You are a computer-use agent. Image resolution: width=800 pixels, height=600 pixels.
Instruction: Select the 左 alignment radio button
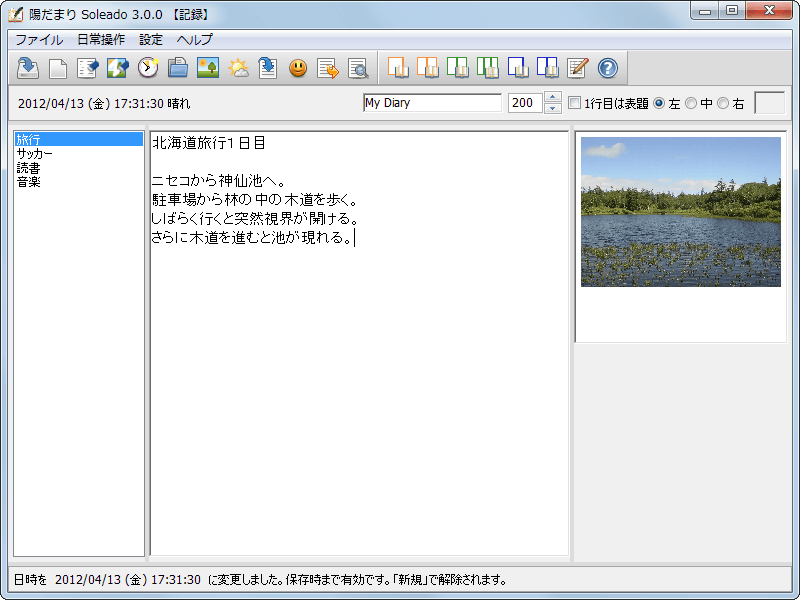[x=659, y=103]
